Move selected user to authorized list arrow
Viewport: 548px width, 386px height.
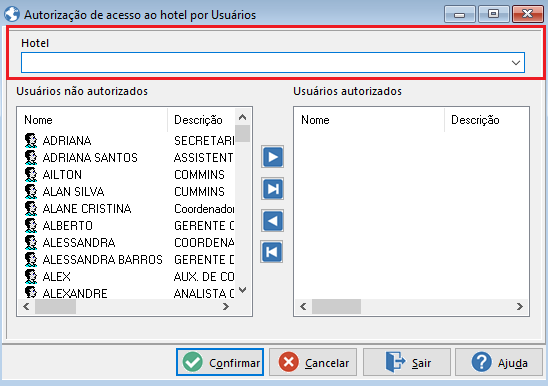(x=273, y=157)
